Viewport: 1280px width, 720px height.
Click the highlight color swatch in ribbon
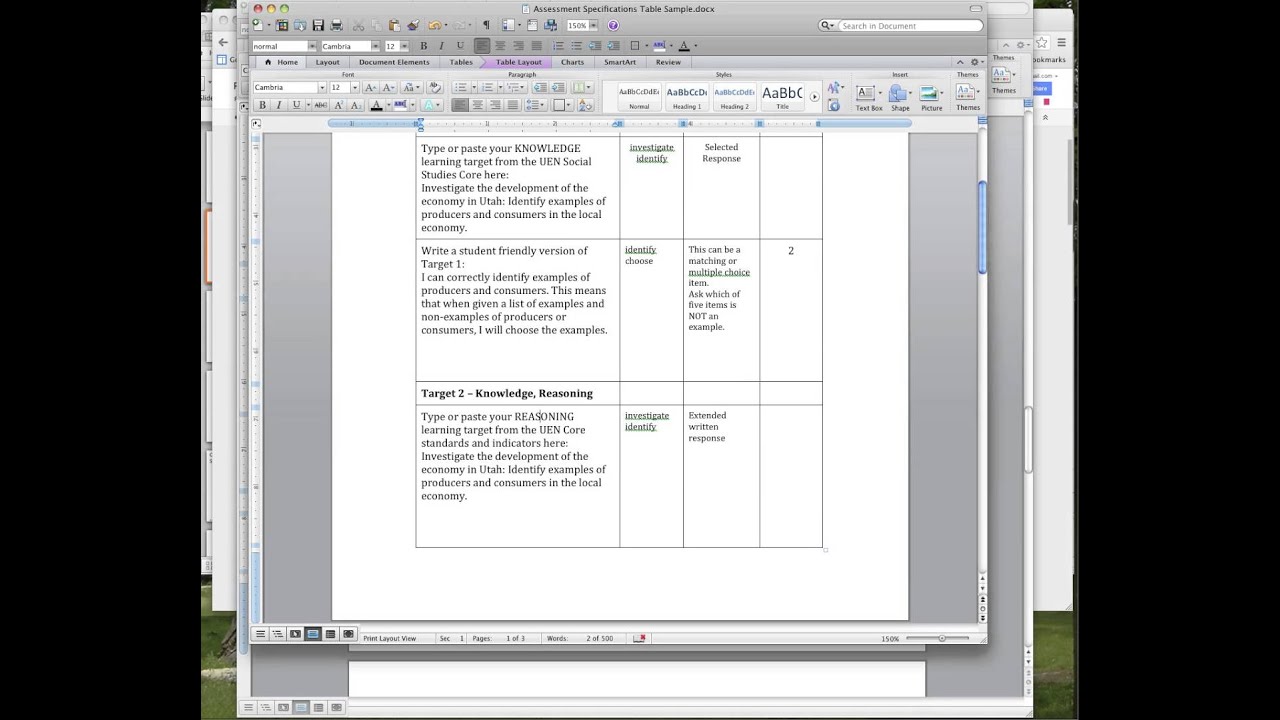(400, 105)
